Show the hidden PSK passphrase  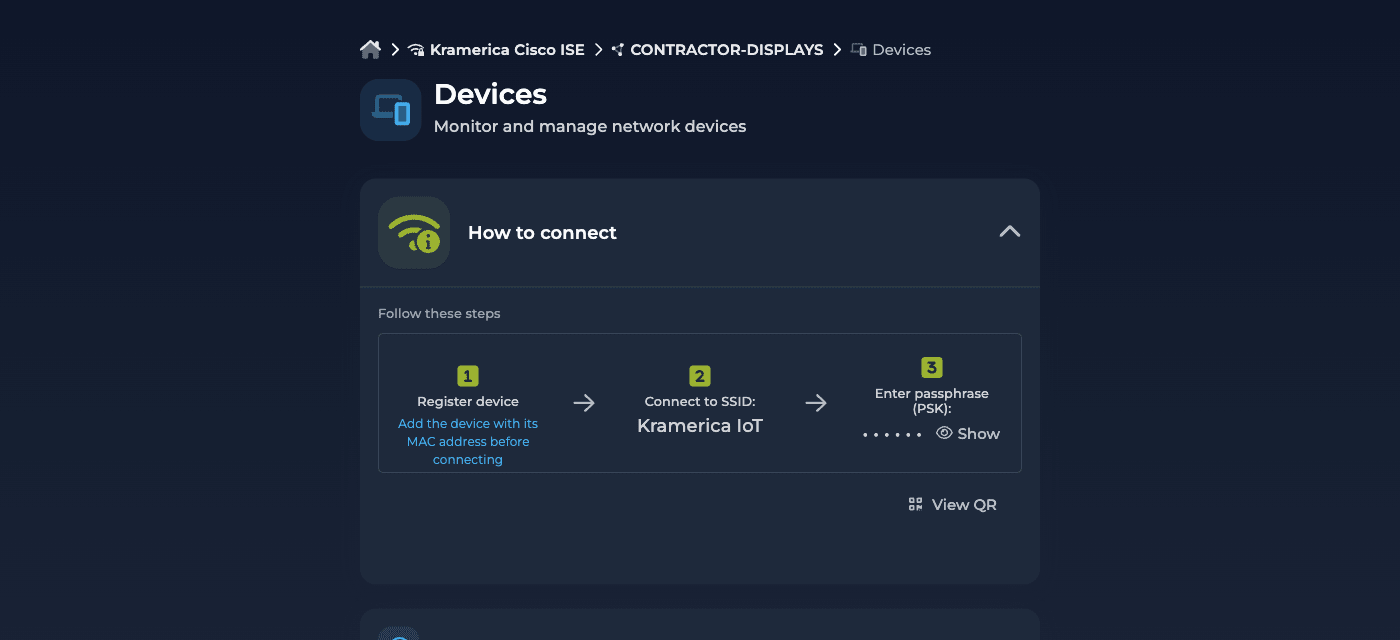click(x=968, y=433)
